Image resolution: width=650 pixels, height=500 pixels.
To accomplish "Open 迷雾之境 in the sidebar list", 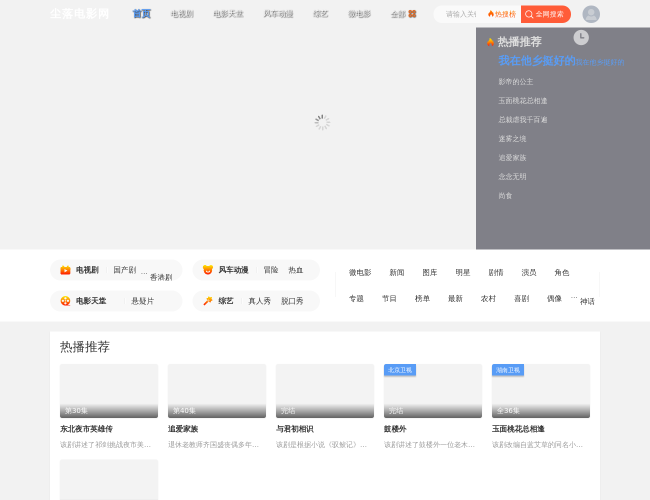I will click(512, 139).
